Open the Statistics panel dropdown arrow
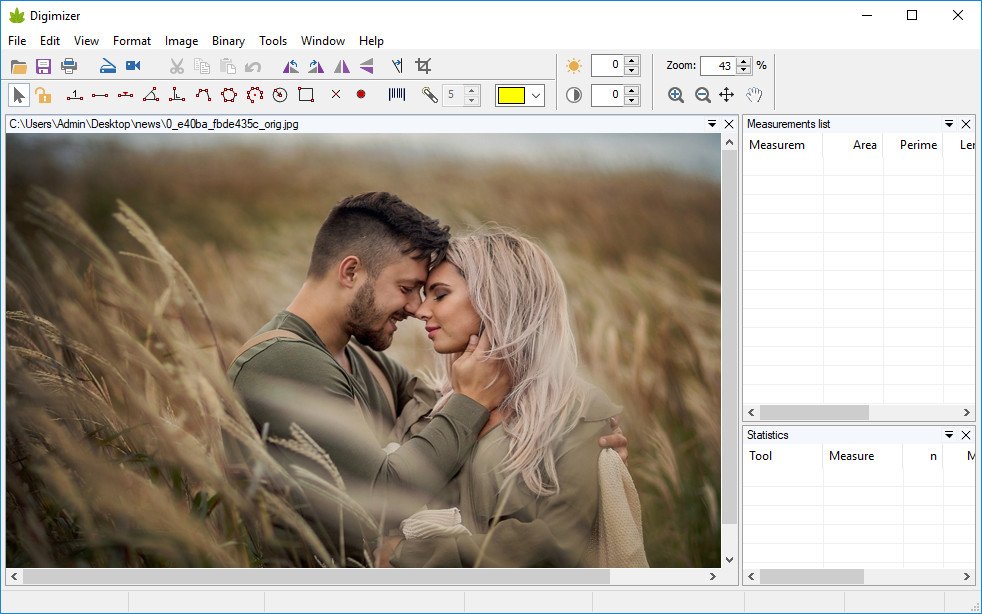Viewport: 982px width, 614px height. 949,435
